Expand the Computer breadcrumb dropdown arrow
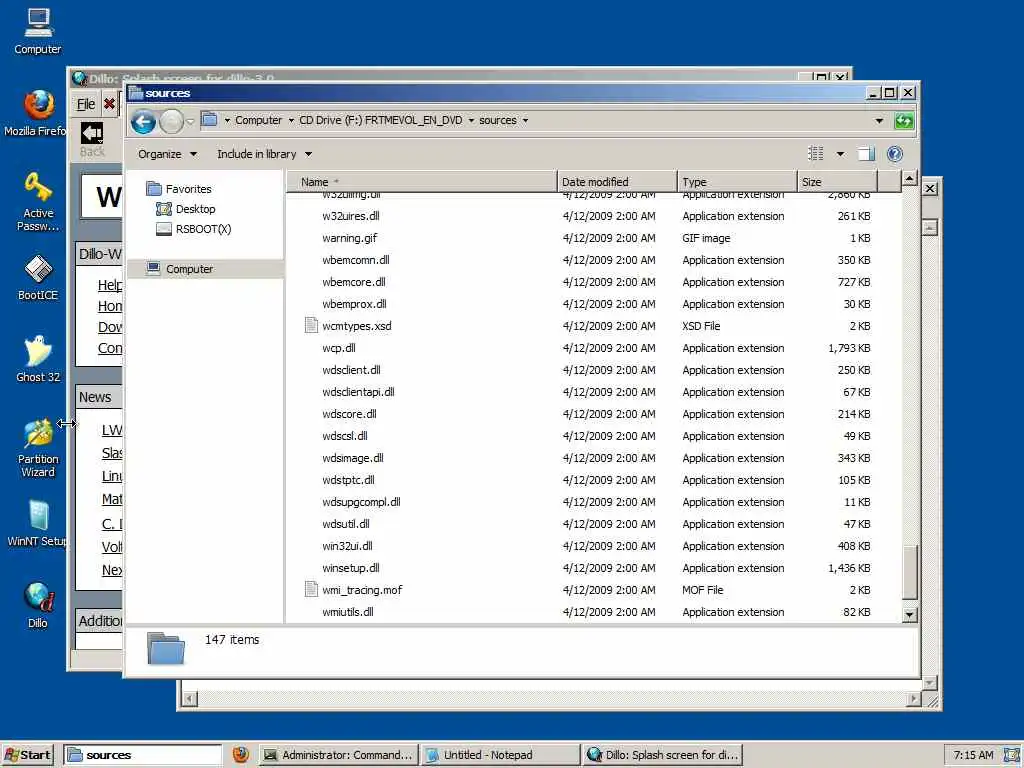The height and width of the screenshot is (768, 1024). click(291, 120)
